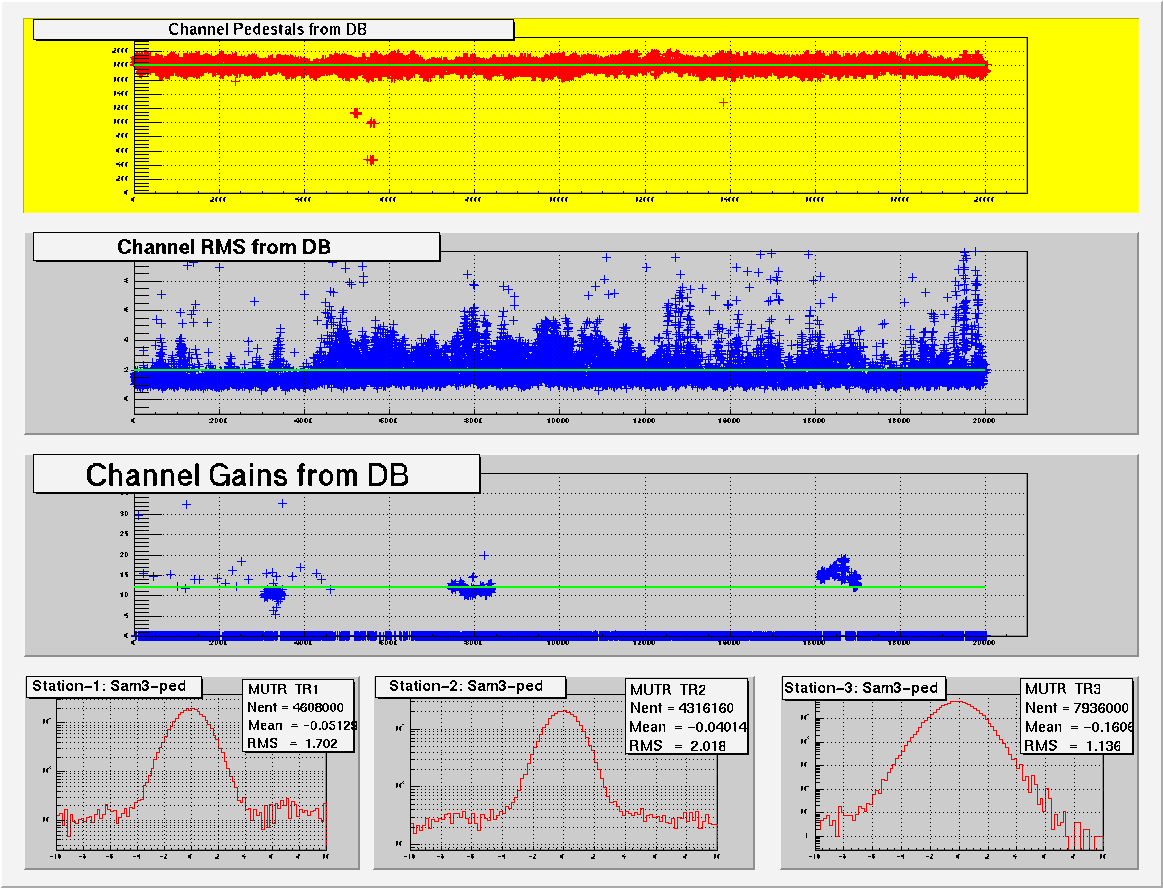Click the blue cluster near 16000 in Gains plot

point(839,572)
